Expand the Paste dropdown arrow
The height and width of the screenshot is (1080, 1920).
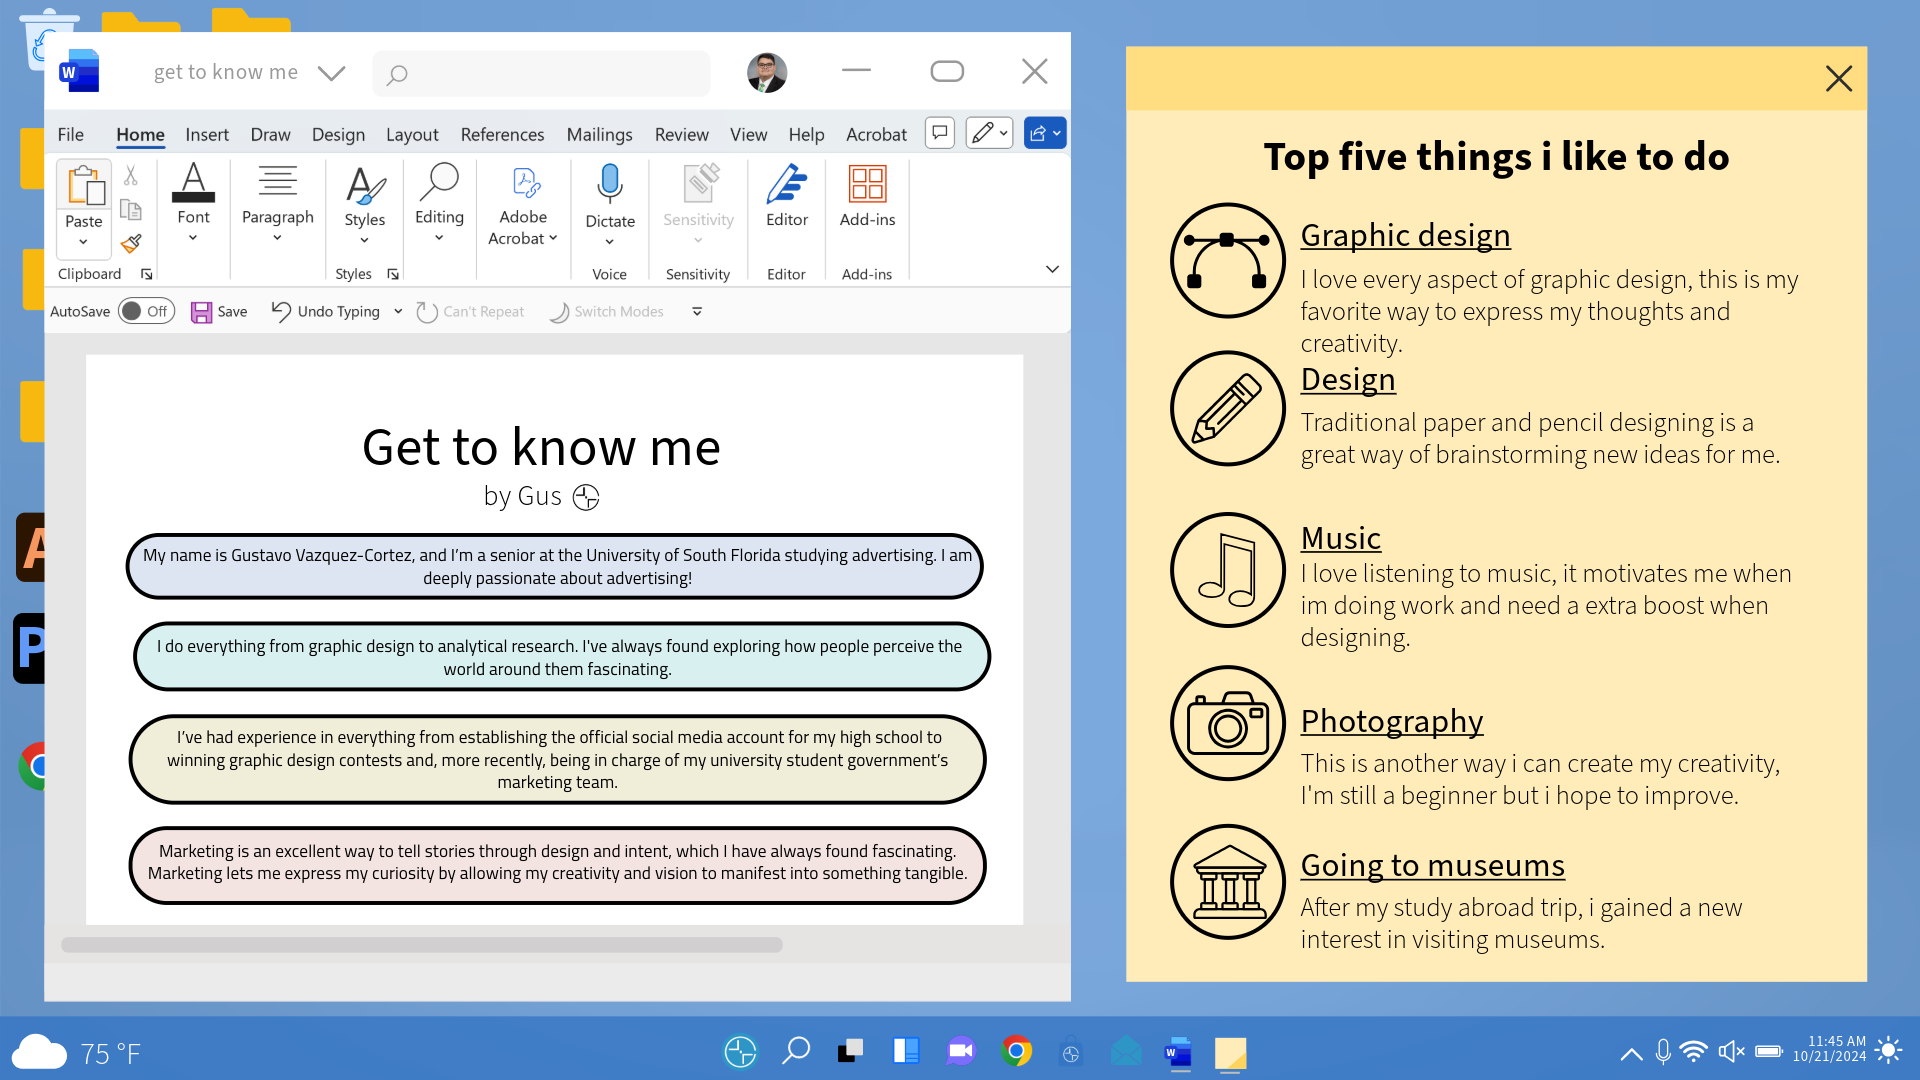(x=83, y=242)
